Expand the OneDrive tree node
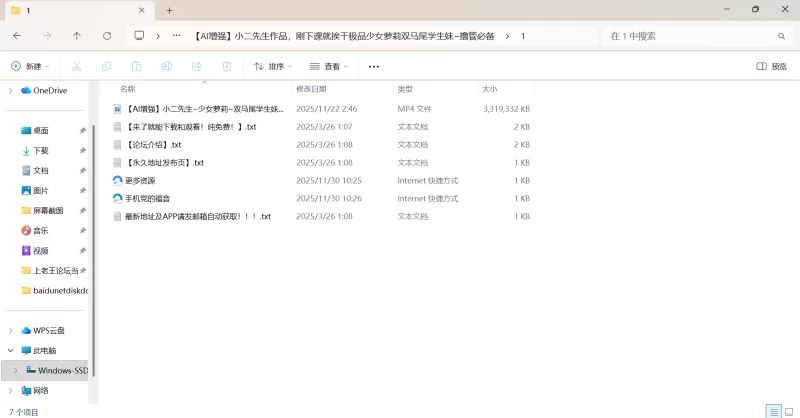800x418 pixels. click(11, 90)
